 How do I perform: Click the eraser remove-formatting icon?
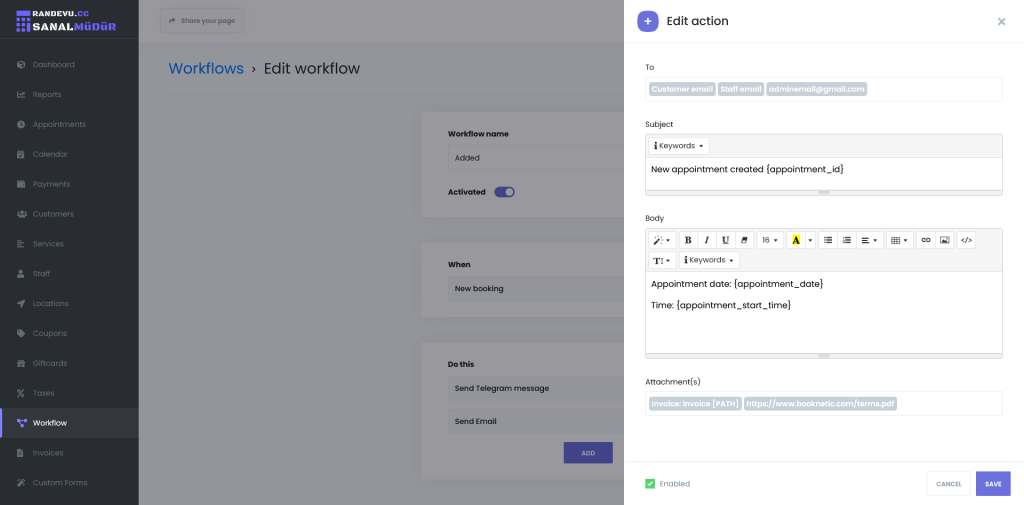point(744,240)
